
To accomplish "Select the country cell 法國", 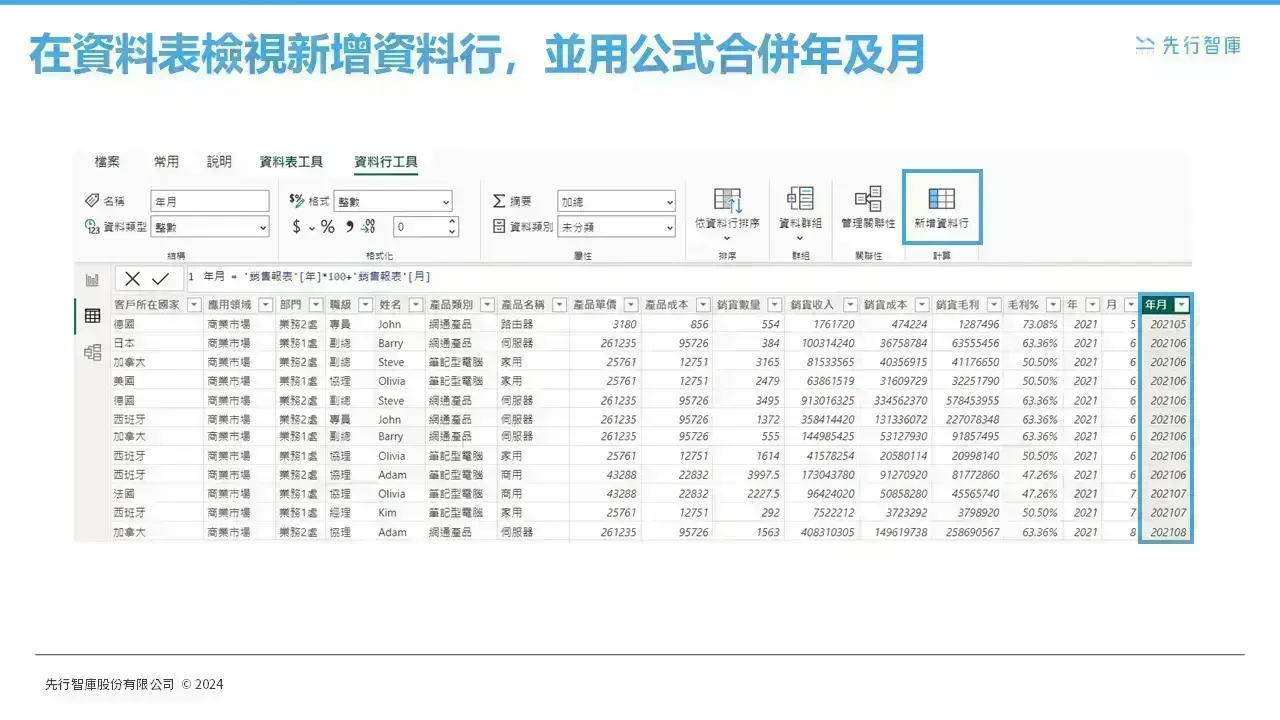I will click(x=157, y=493).
